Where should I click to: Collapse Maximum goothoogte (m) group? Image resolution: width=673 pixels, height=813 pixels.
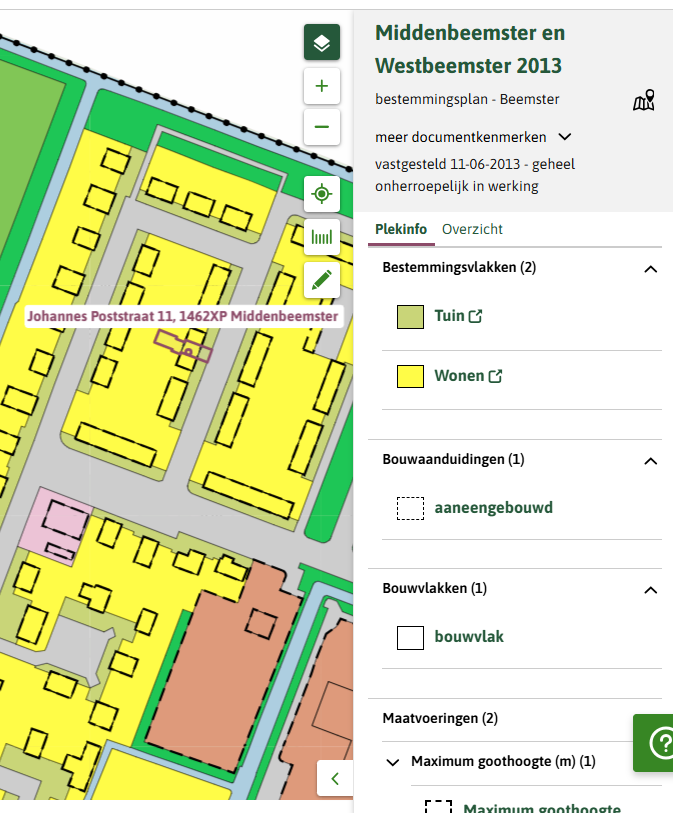point(393,762)
